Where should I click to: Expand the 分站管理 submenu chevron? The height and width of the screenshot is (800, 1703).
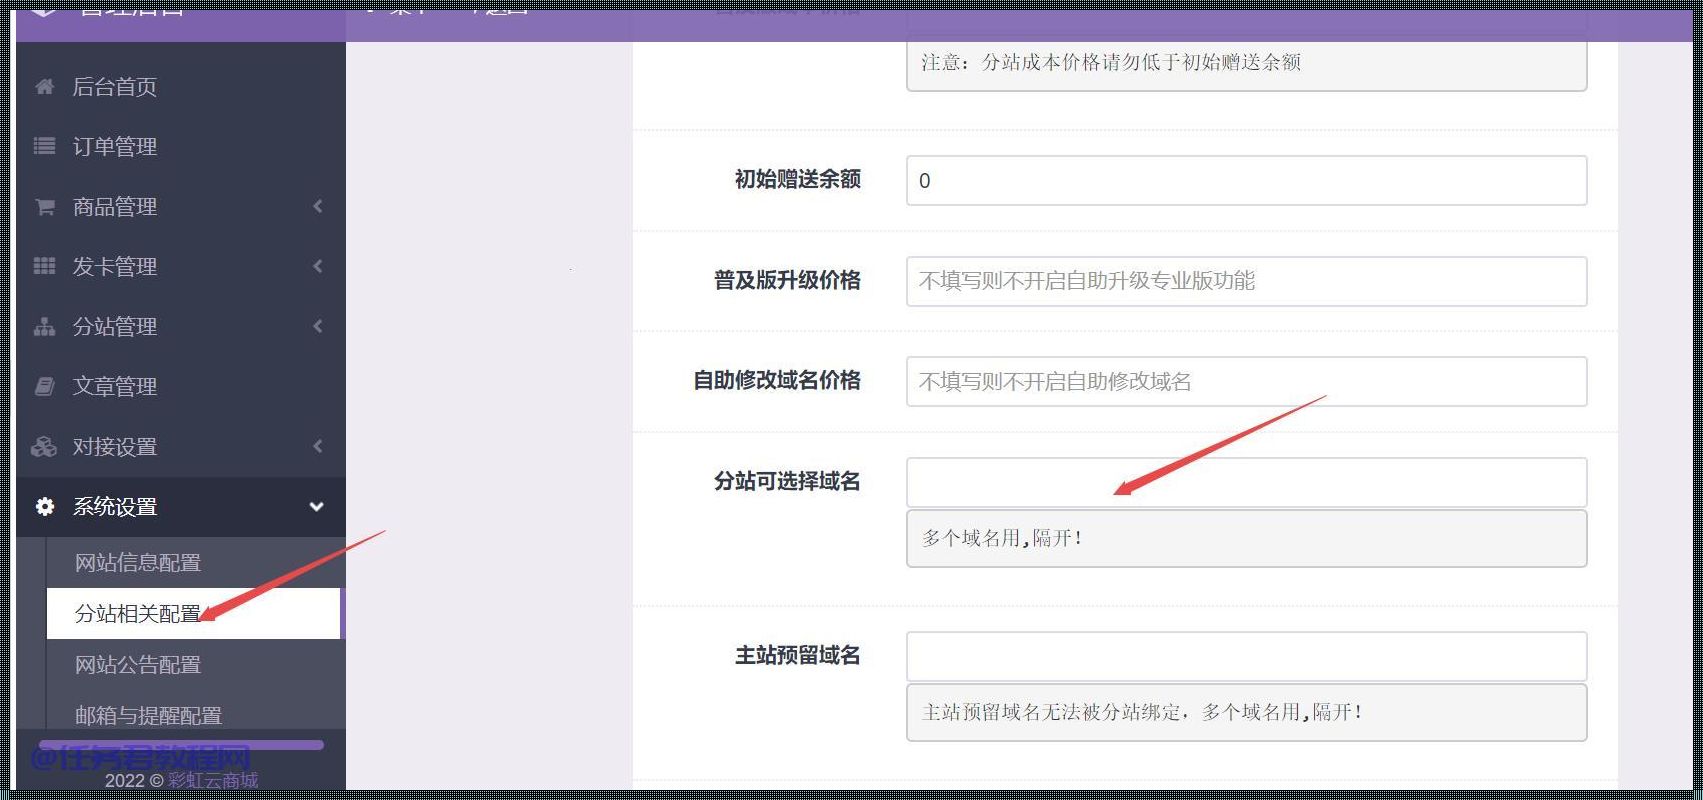click(318, 326)
